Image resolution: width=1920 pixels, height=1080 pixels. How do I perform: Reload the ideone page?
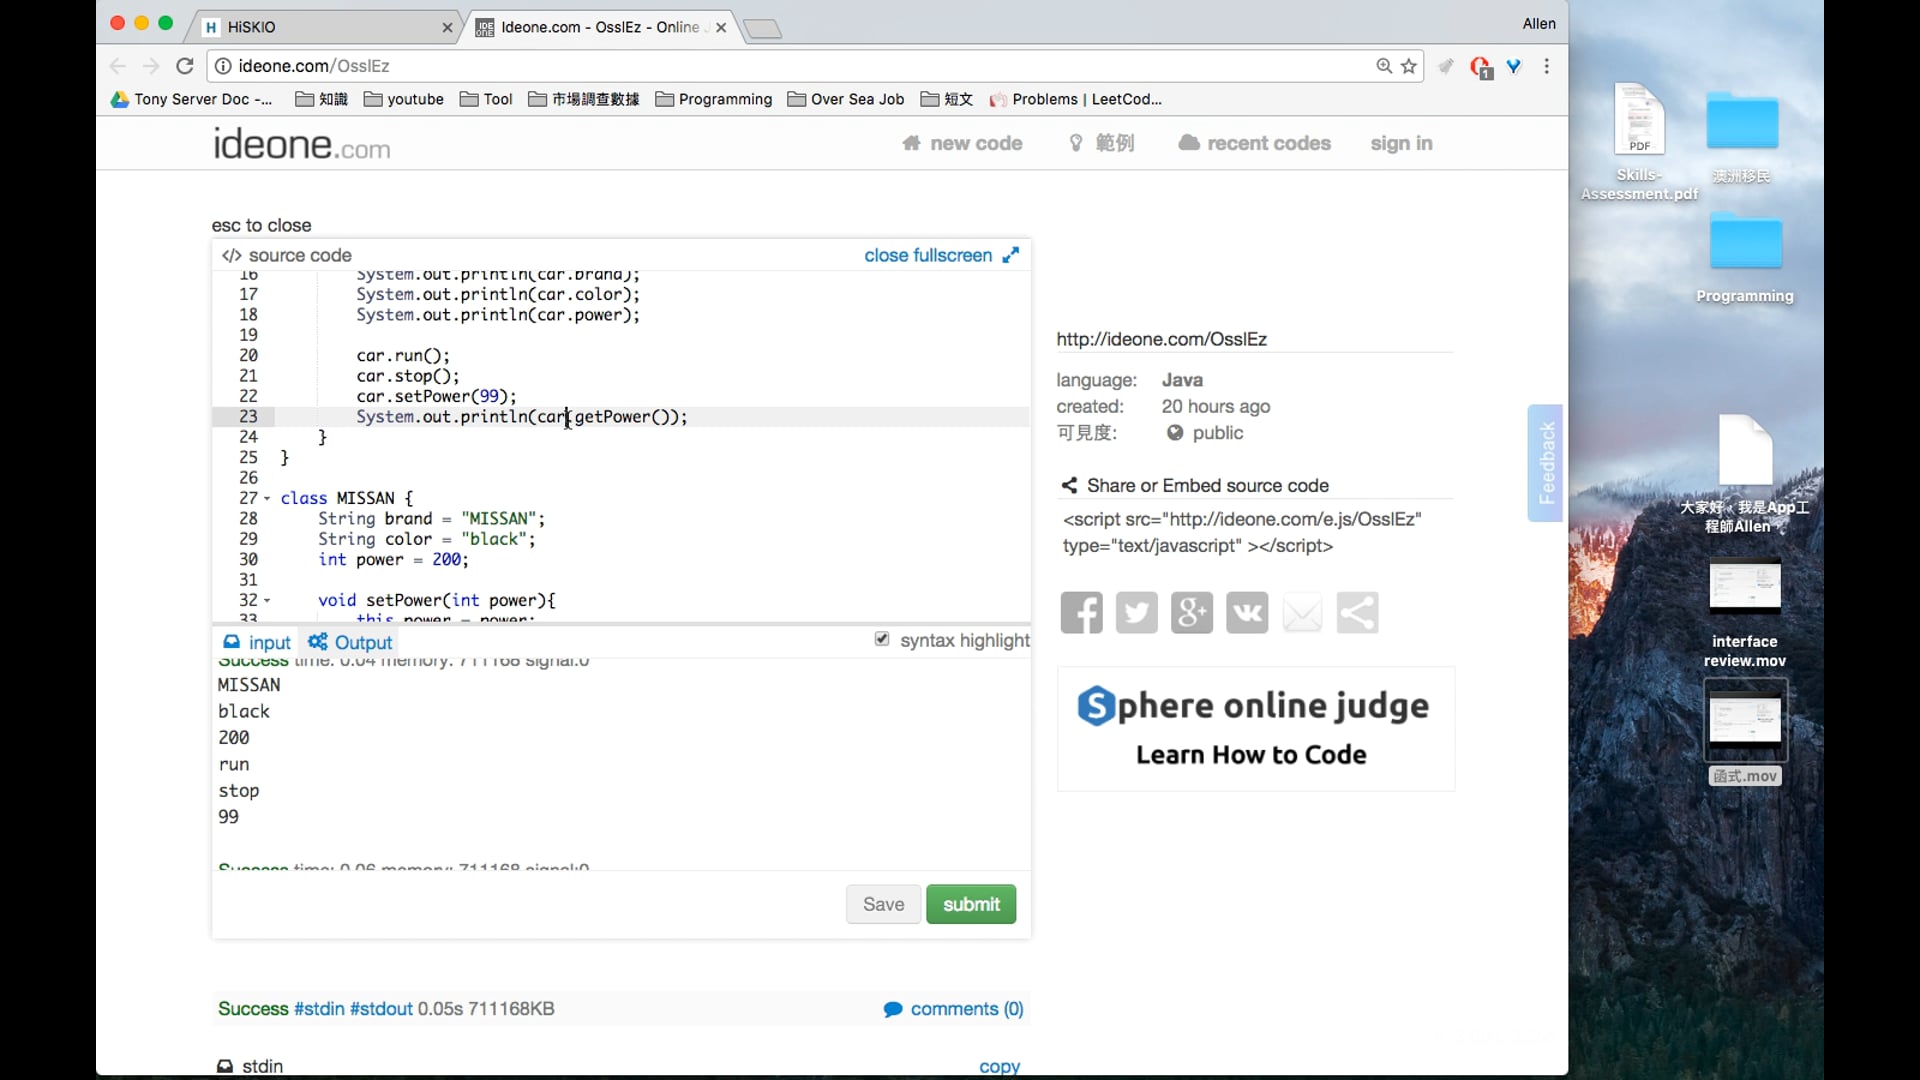[184, 66]
